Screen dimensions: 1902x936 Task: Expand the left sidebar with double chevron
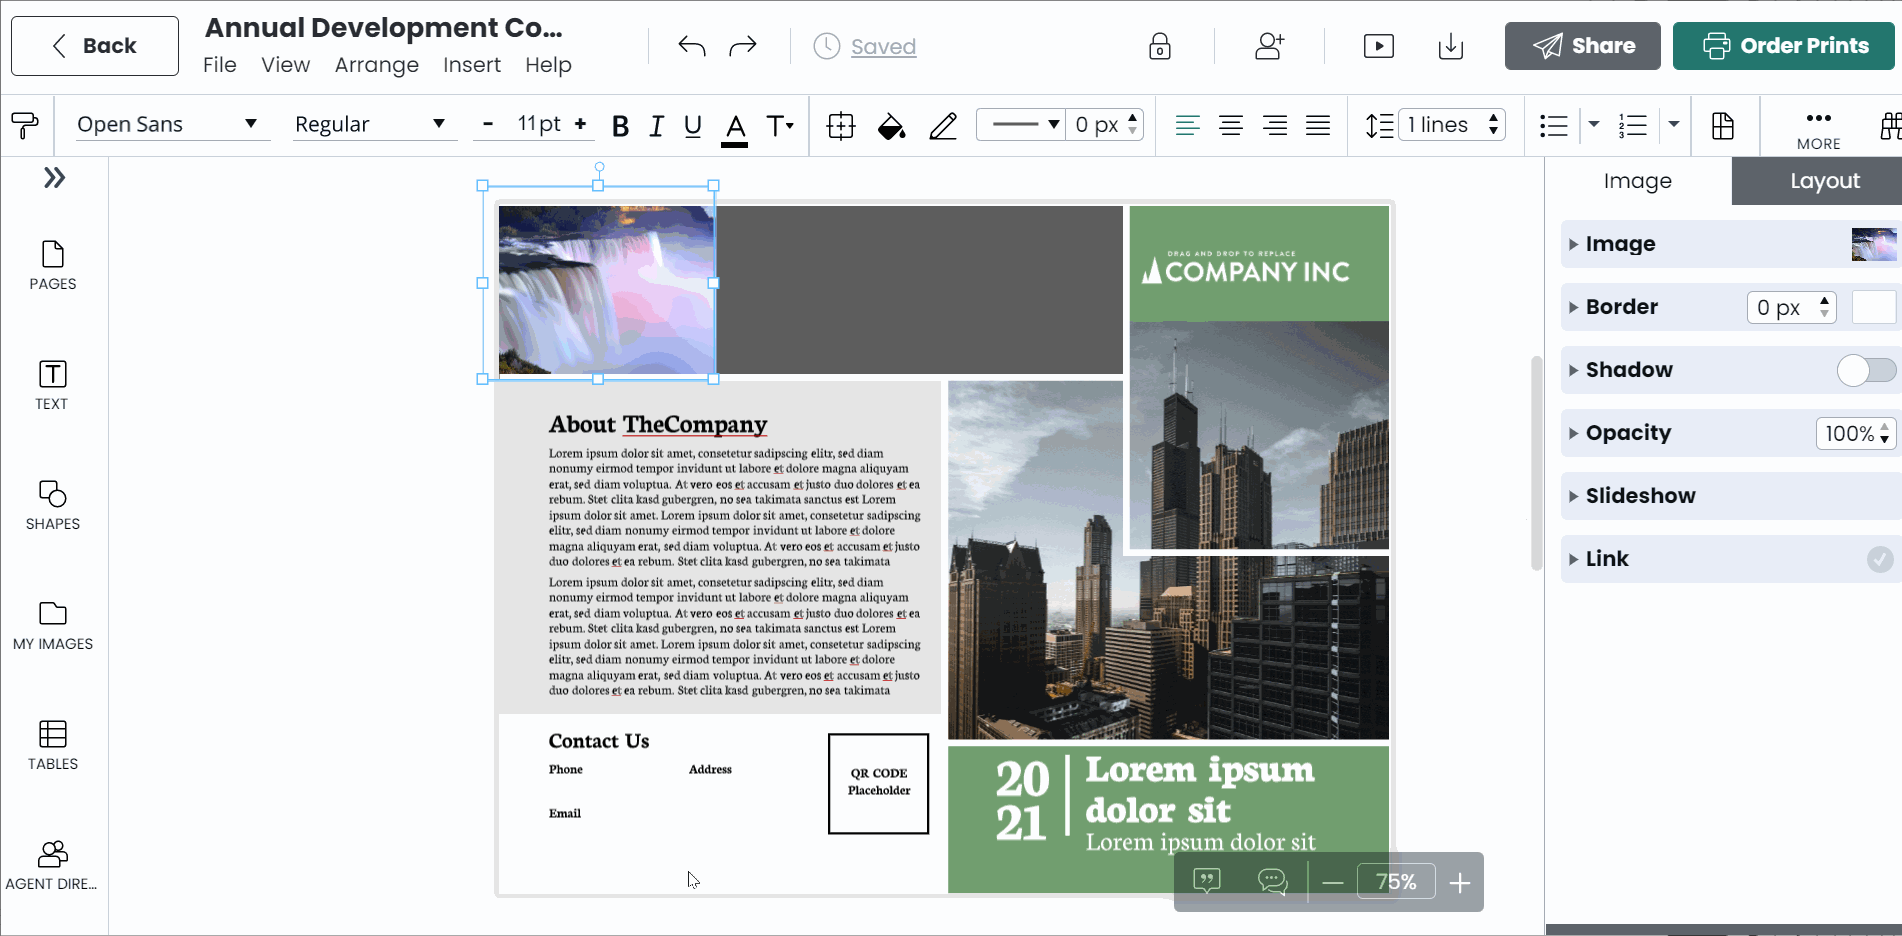(54, 178)
